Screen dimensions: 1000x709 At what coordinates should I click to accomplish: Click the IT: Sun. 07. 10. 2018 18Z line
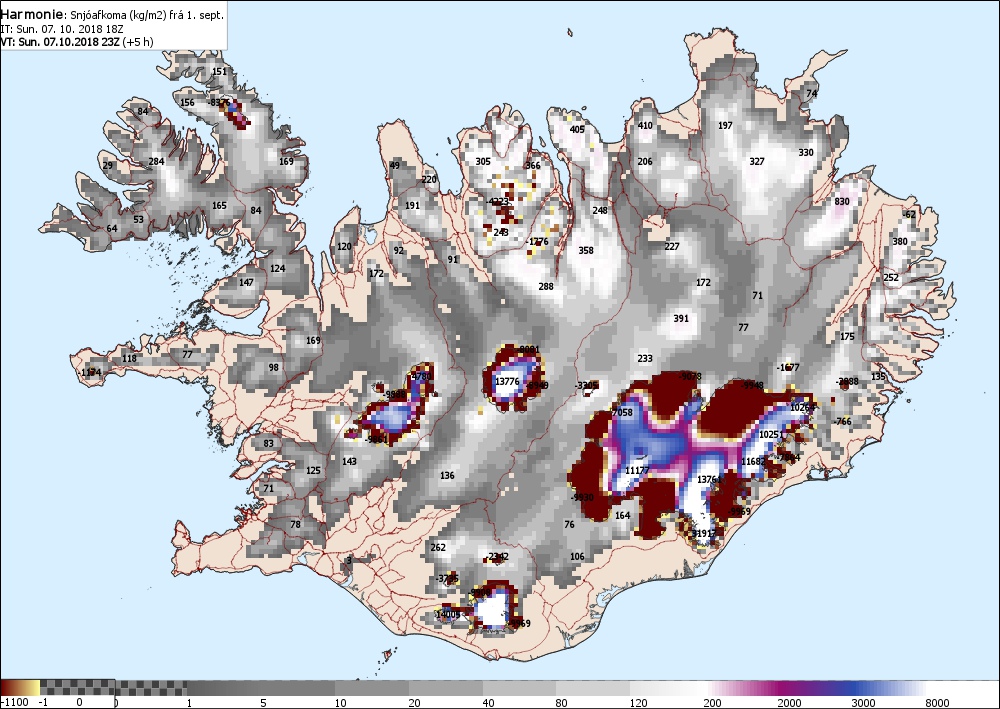62,29
